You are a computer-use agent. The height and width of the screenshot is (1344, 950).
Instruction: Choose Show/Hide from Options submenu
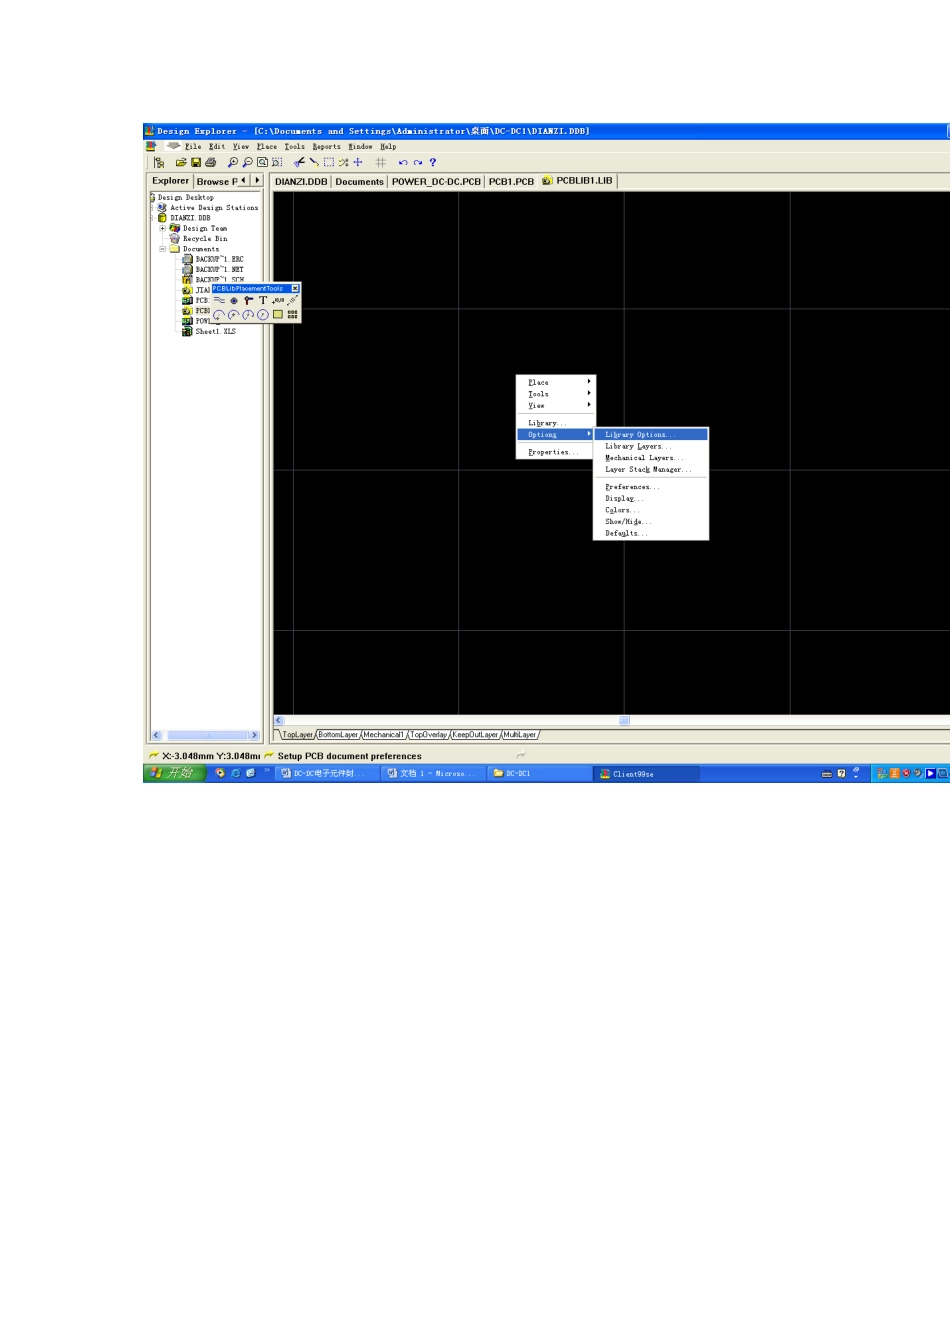coord(651,522)
